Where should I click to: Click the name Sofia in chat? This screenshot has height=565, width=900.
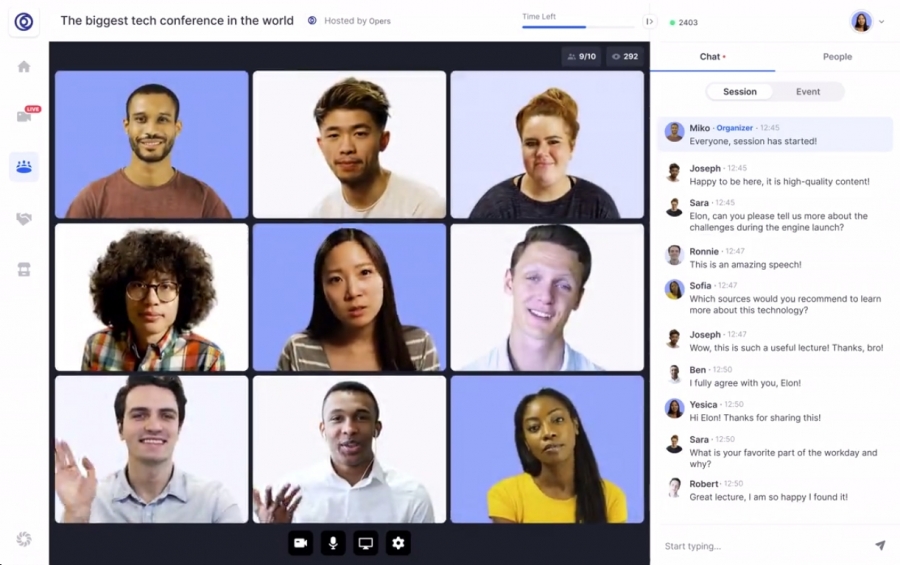(x=700, y=285)
